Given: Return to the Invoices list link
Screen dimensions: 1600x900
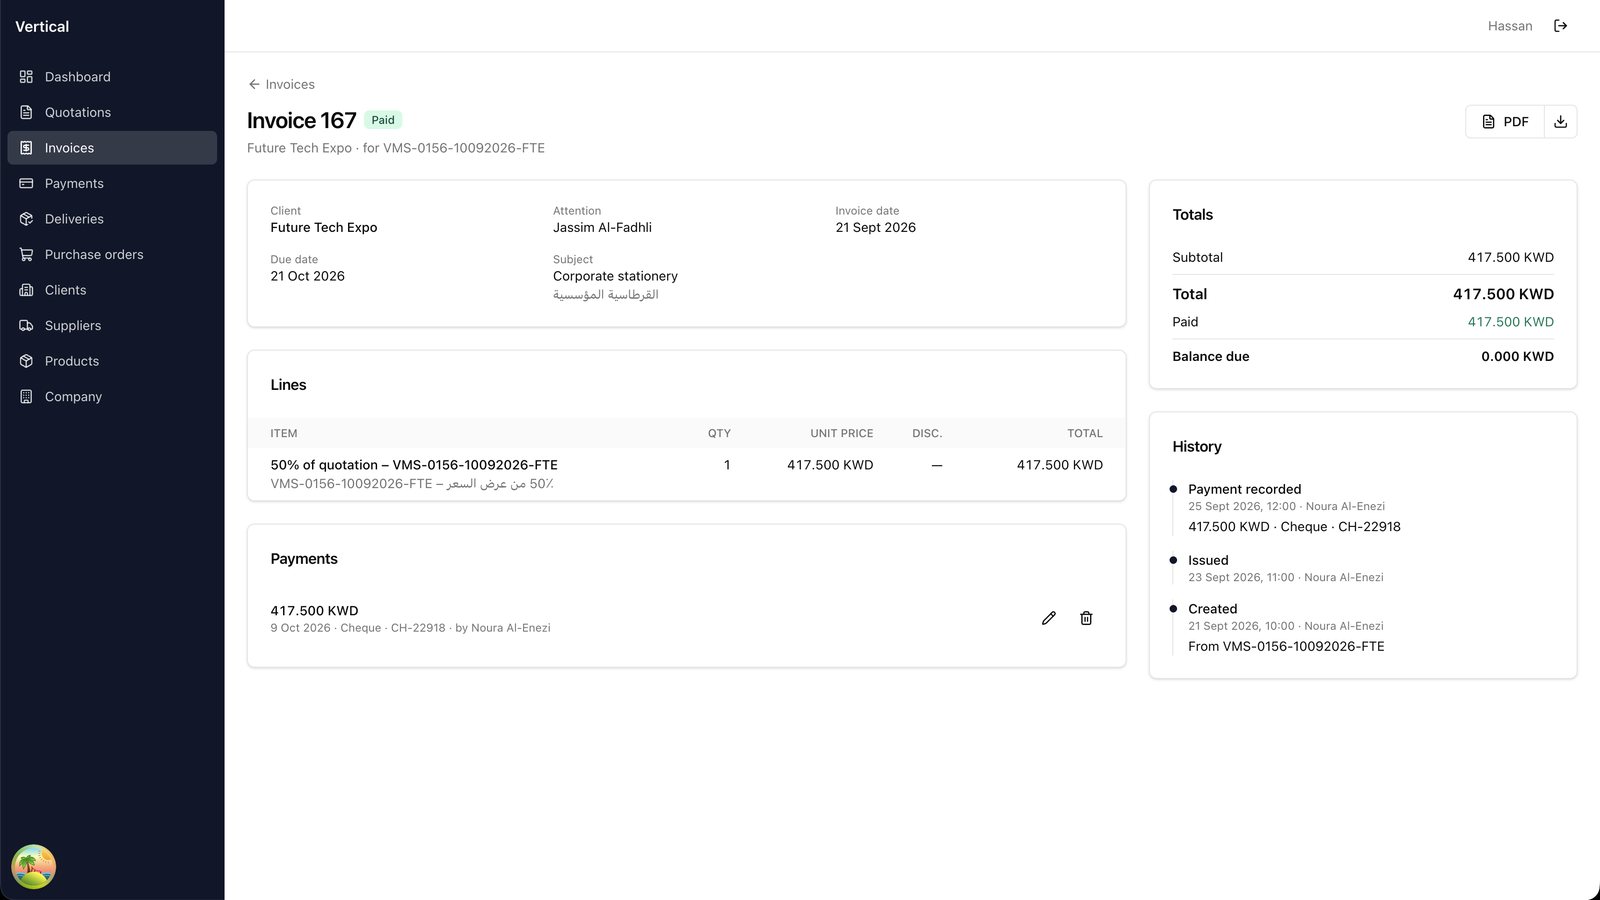Looking at the screenshot, I should click(x=281, y=84).
